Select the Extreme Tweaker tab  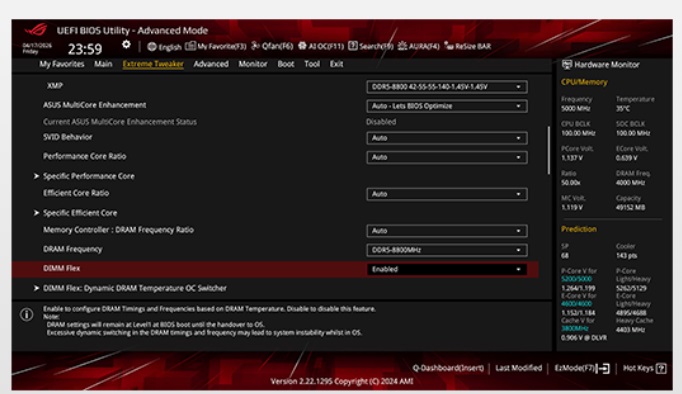153,64
